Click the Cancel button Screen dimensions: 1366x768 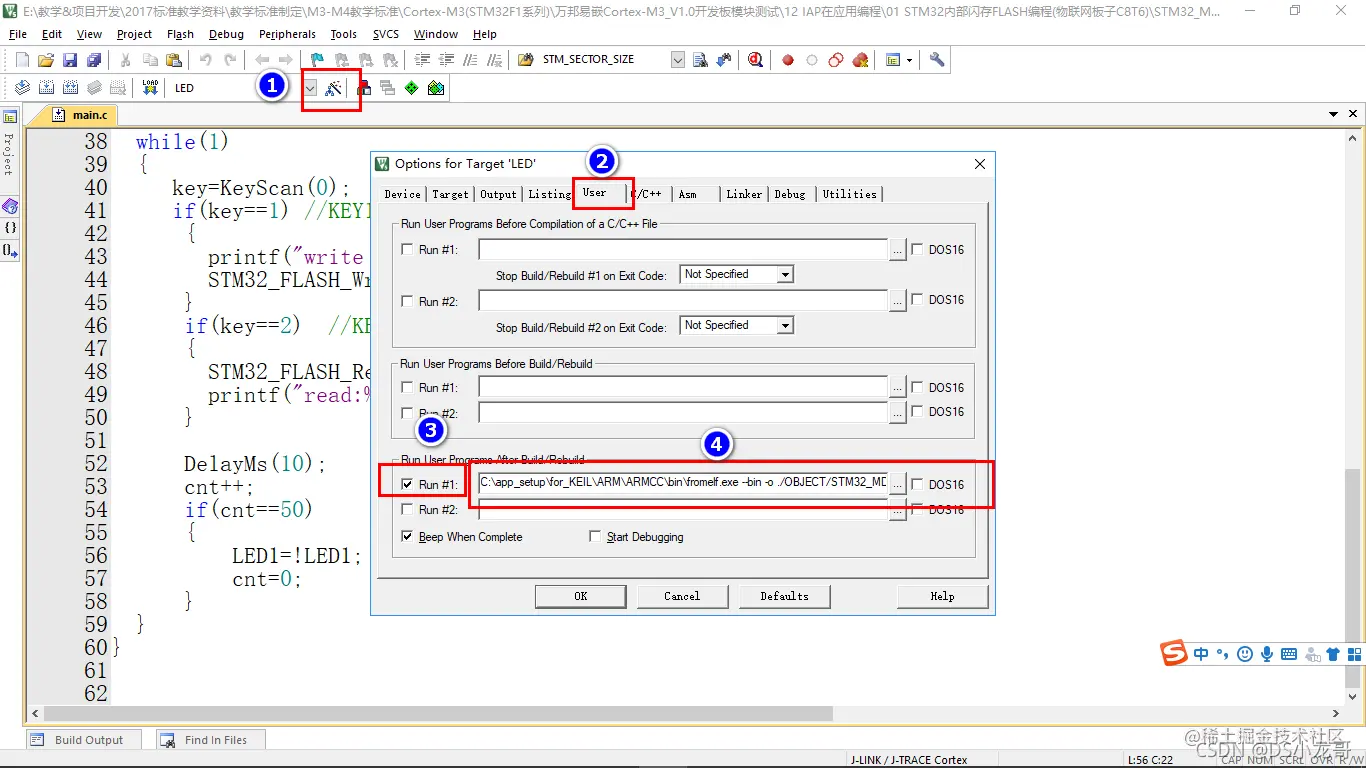point(682,596)
